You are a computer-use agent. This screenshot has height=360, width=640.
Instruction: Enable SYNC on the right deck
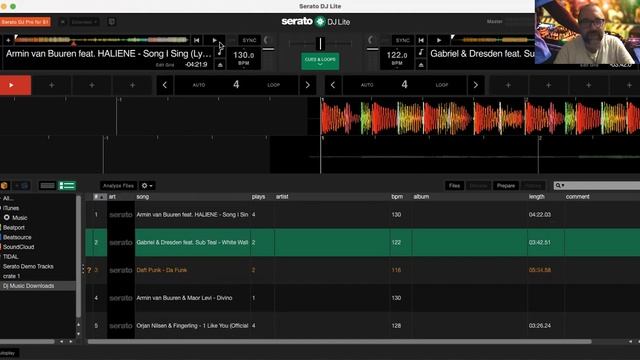click(x=402, y=40)
